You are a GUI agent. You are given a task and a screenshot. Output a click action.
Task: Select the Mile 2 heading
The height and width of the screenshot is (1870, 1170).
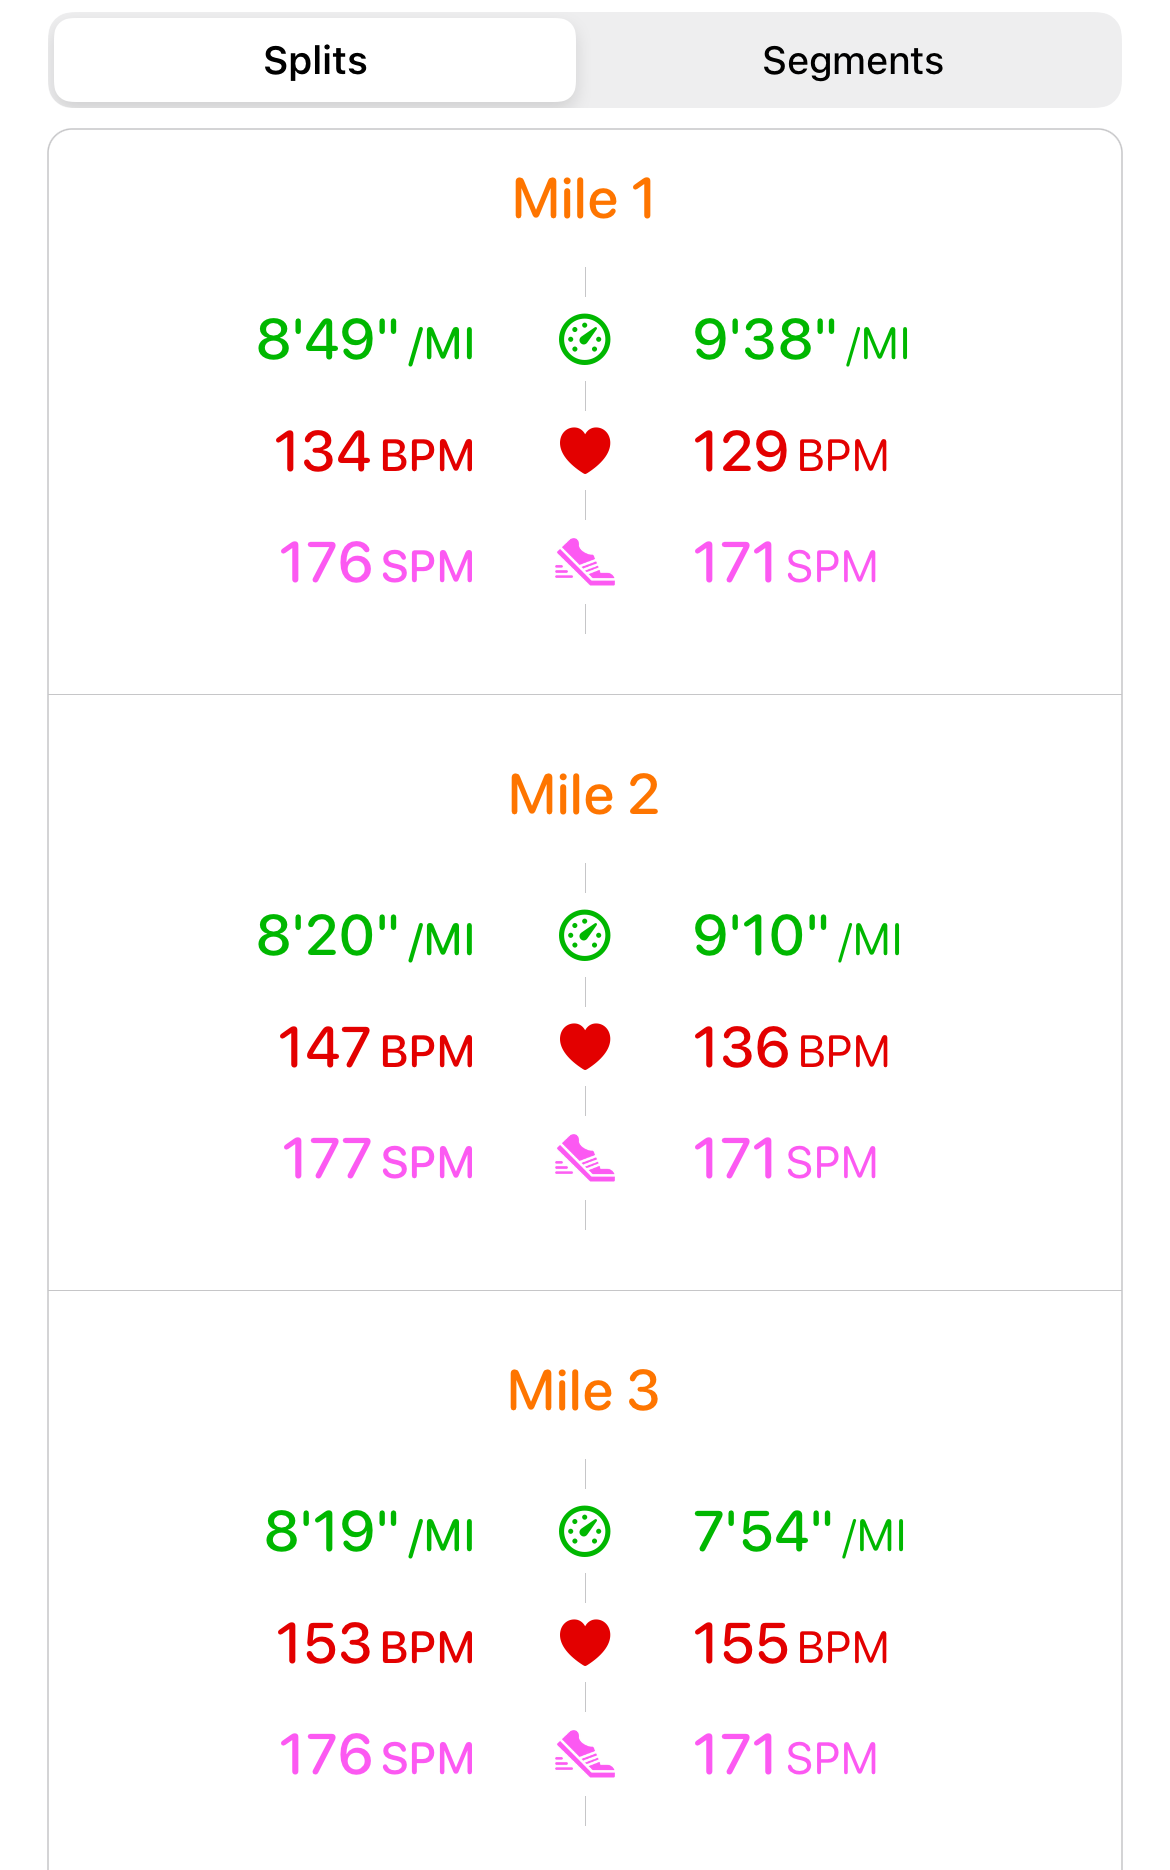(584, 795)
